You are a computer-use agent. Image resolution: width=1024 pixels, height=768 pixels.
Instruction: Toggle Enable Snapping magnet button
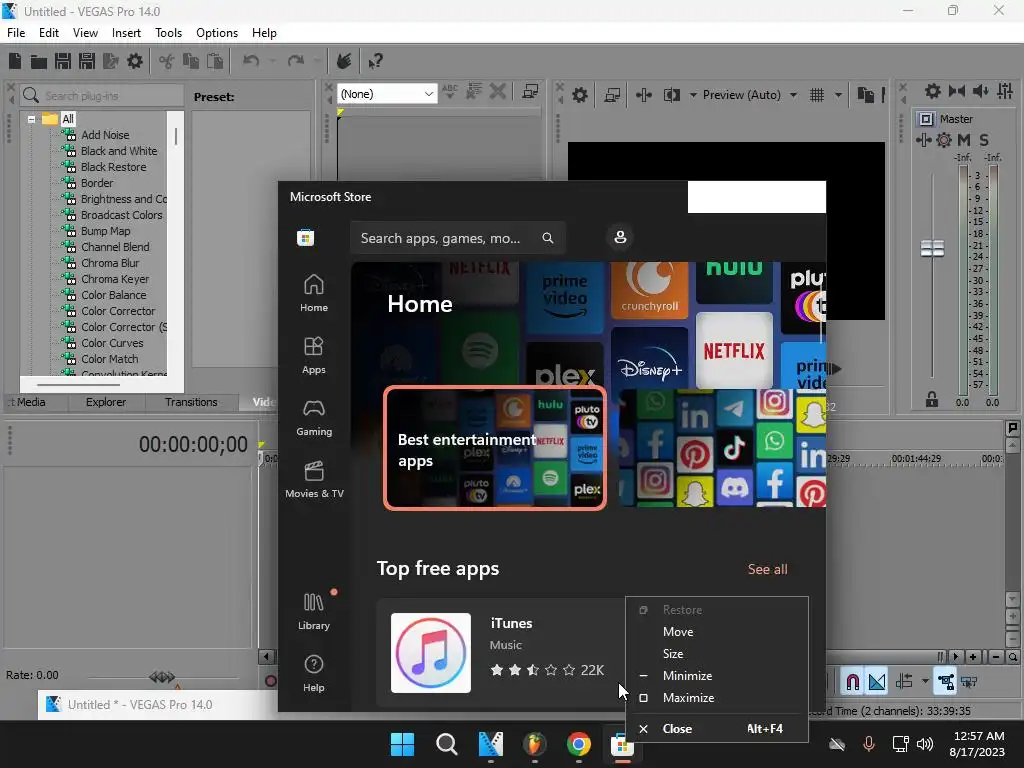(853, 682)
